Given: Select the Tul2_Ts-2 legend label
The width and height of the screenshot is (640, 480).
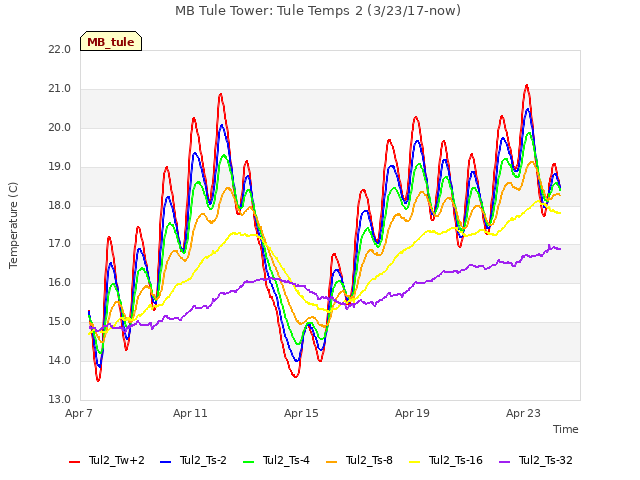Looking at the screenshot, I should tap(203, 460).
